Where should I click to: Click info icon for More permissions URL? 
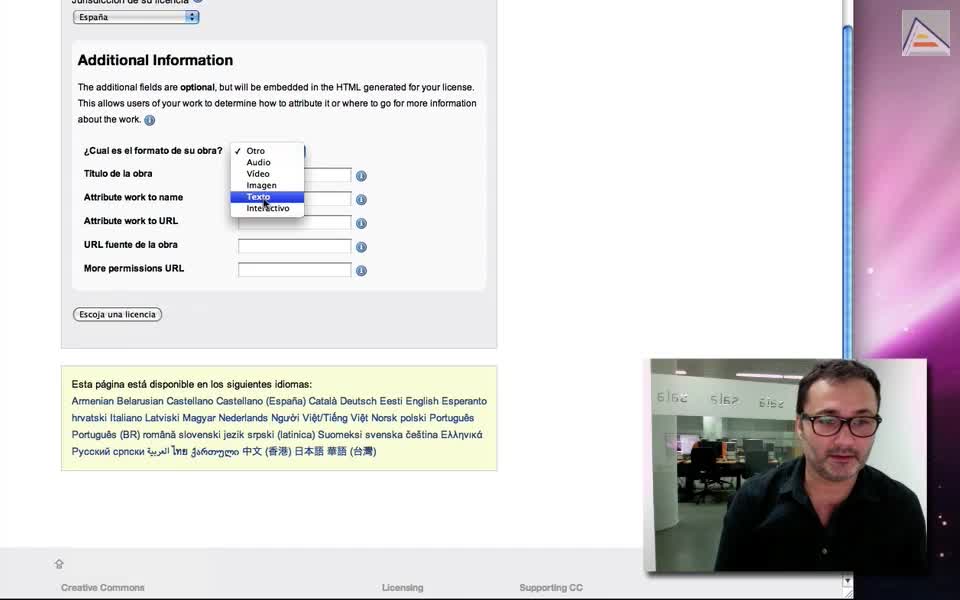361,271
